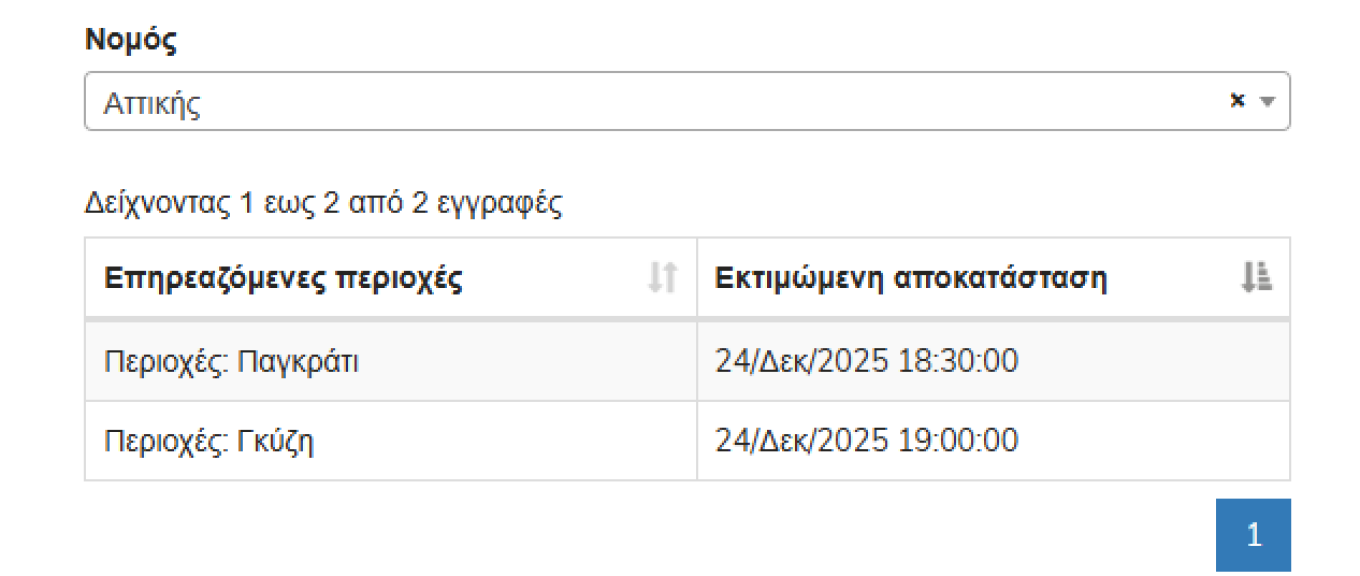
Task: Click the 24/Δεκ/2025 18:30:00 restoration time
Action: (866, 361)
